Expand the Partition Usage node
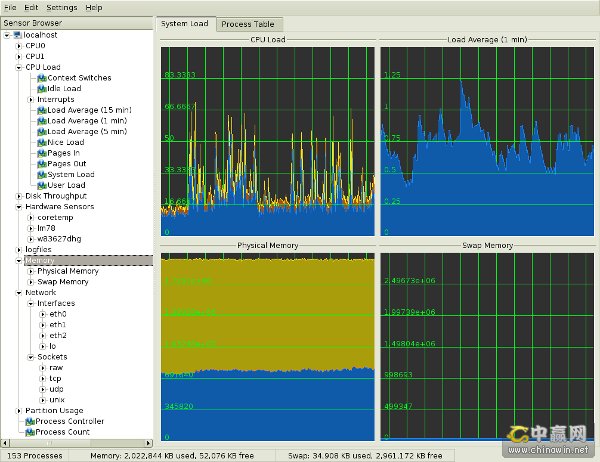The width and height of the screenshot is (600, 462). (19, 410)
